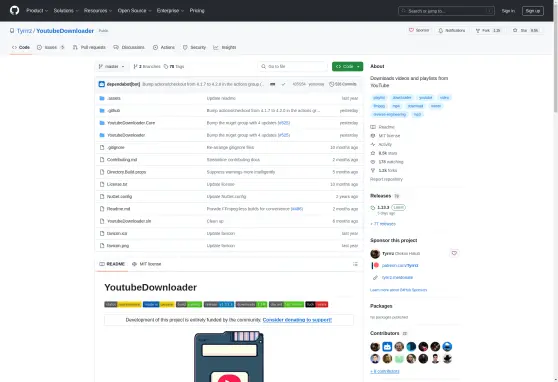Expand the Solutions menu

click(66, 11)
